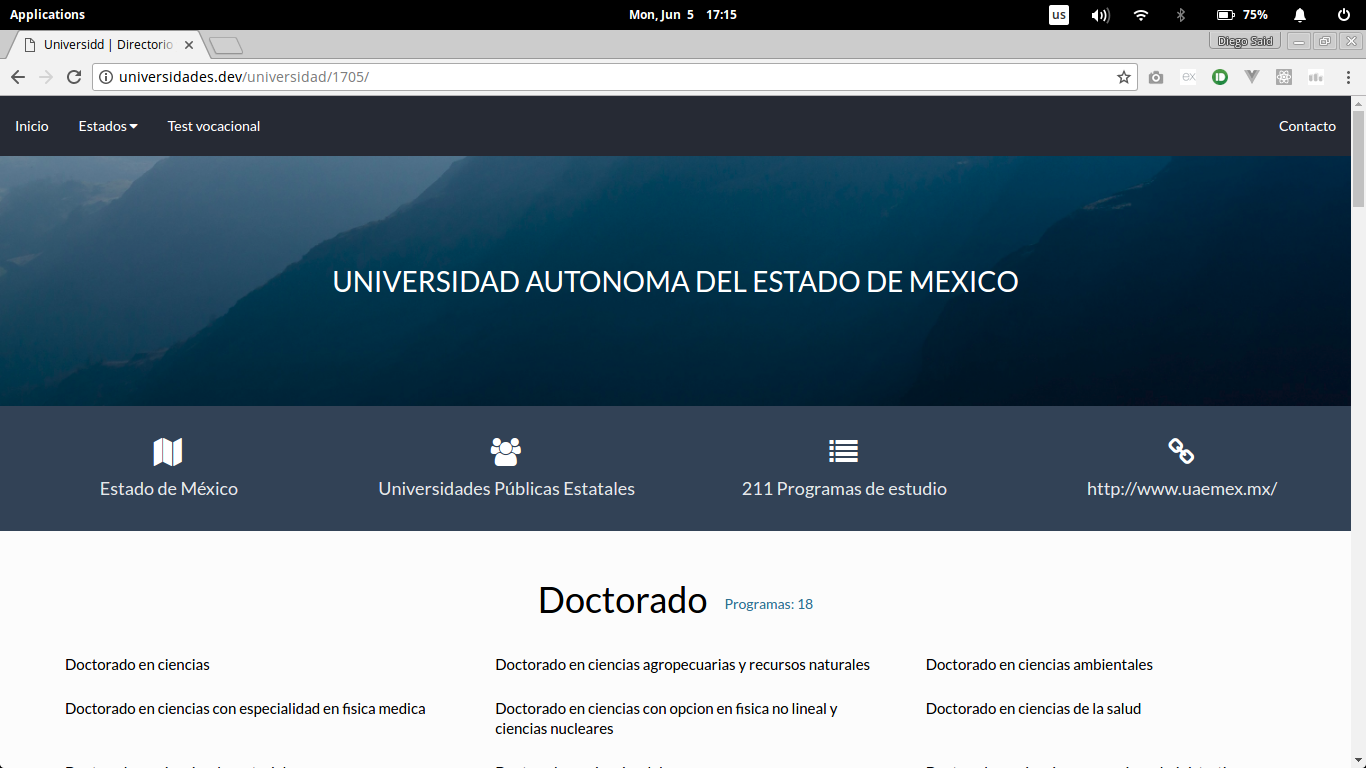Viewport: 1366px width, 768px height.
Task: Click the 'ex' extension icon
Action: click(1188, 77)
